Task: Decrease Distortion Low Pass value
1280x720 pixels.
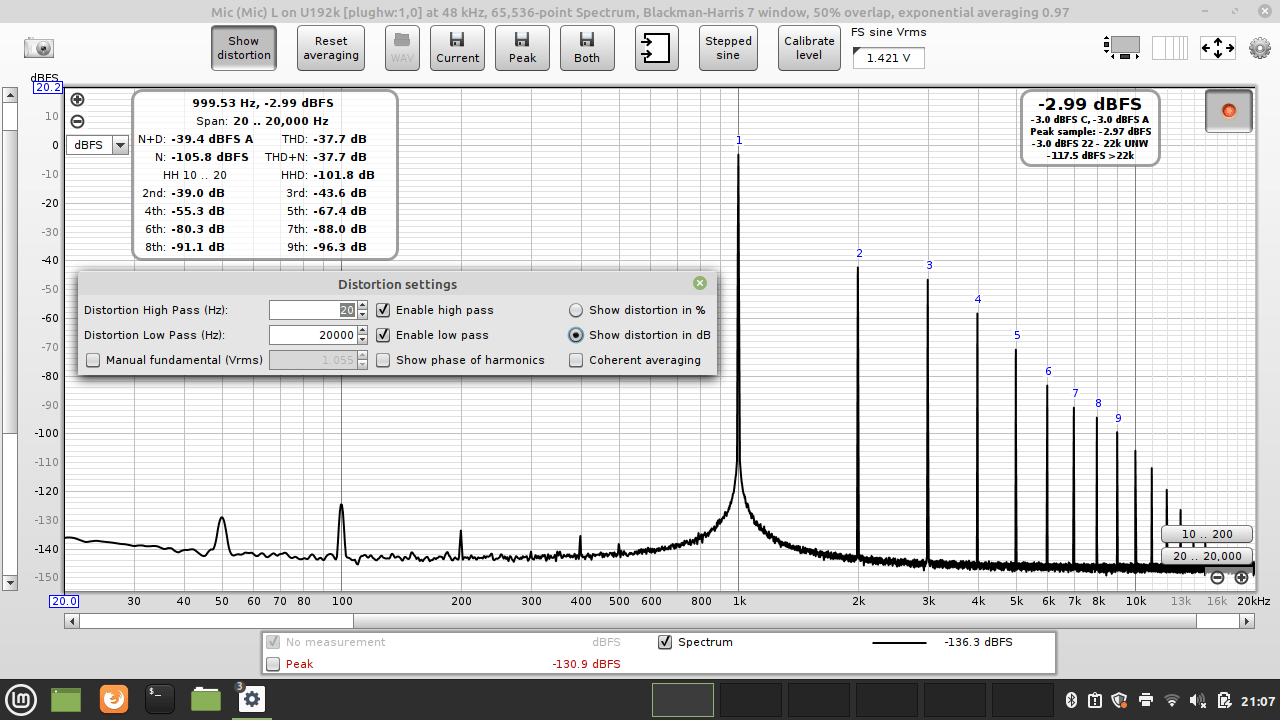Action: coord(363,340)
